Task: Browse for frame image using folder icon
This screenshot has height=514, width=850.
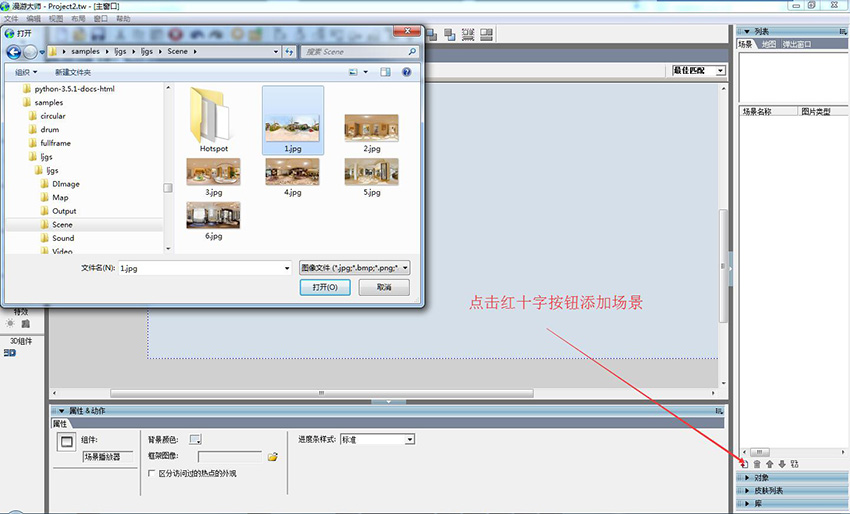Action: (272, 457)
